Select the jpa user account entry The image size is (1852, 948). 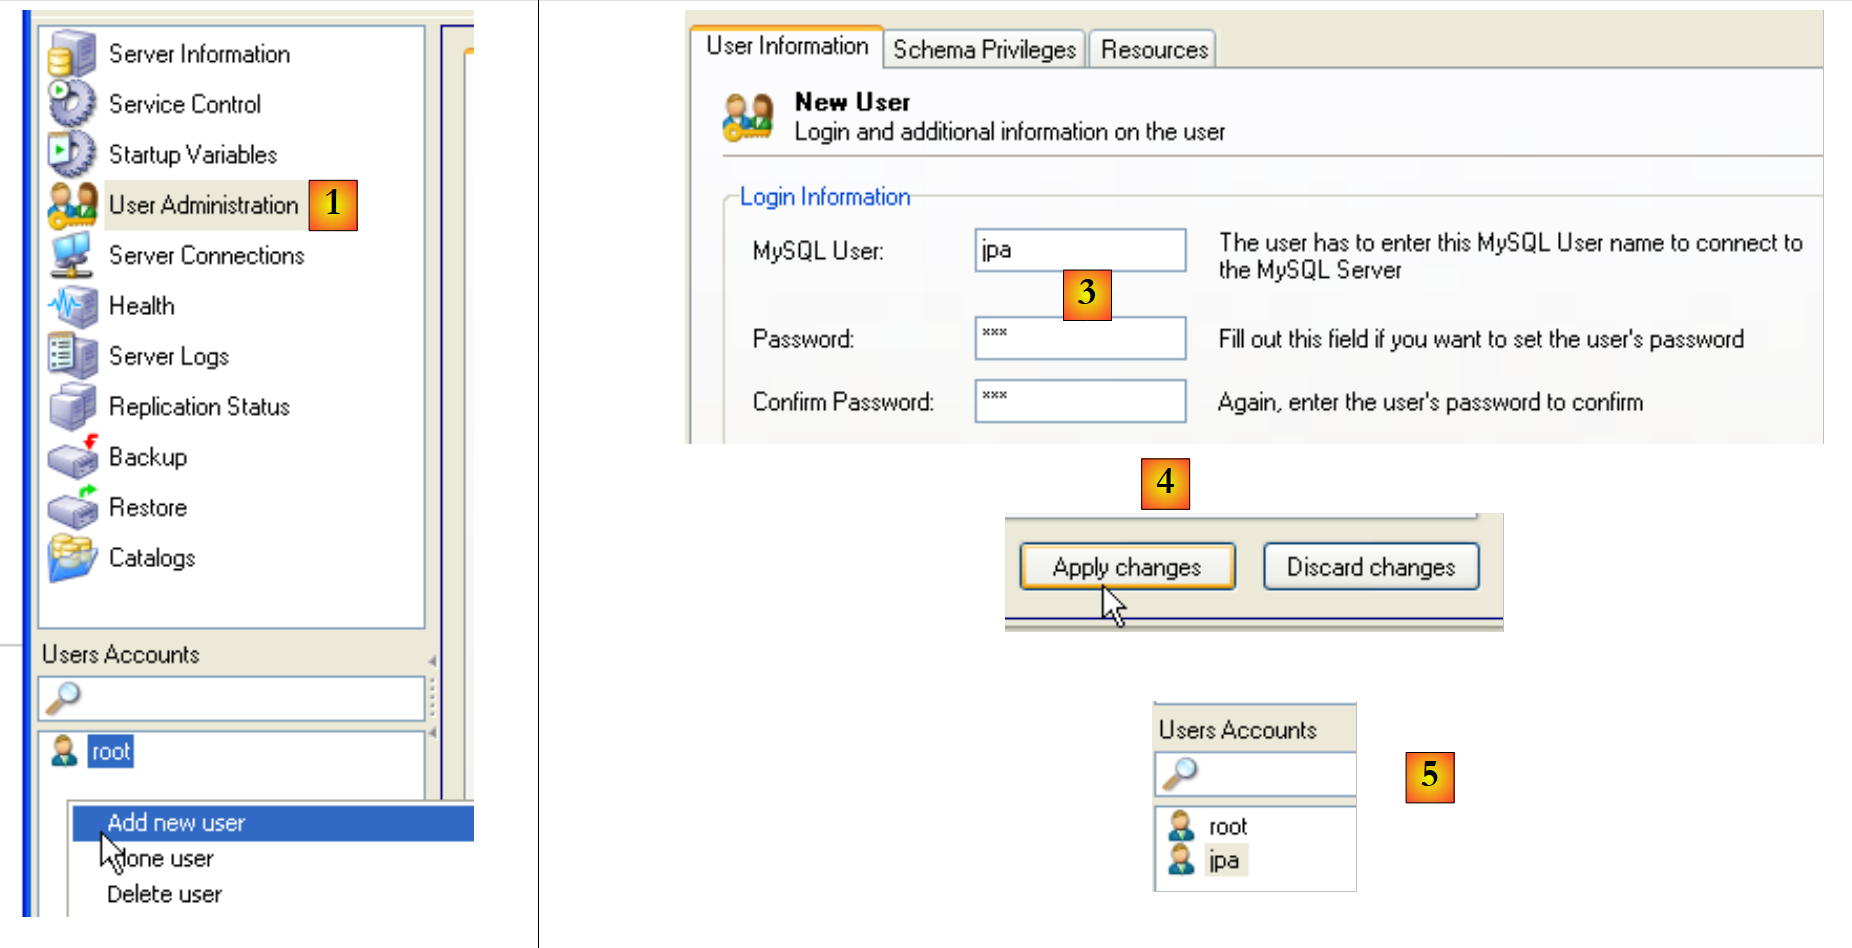(1224, 860)
